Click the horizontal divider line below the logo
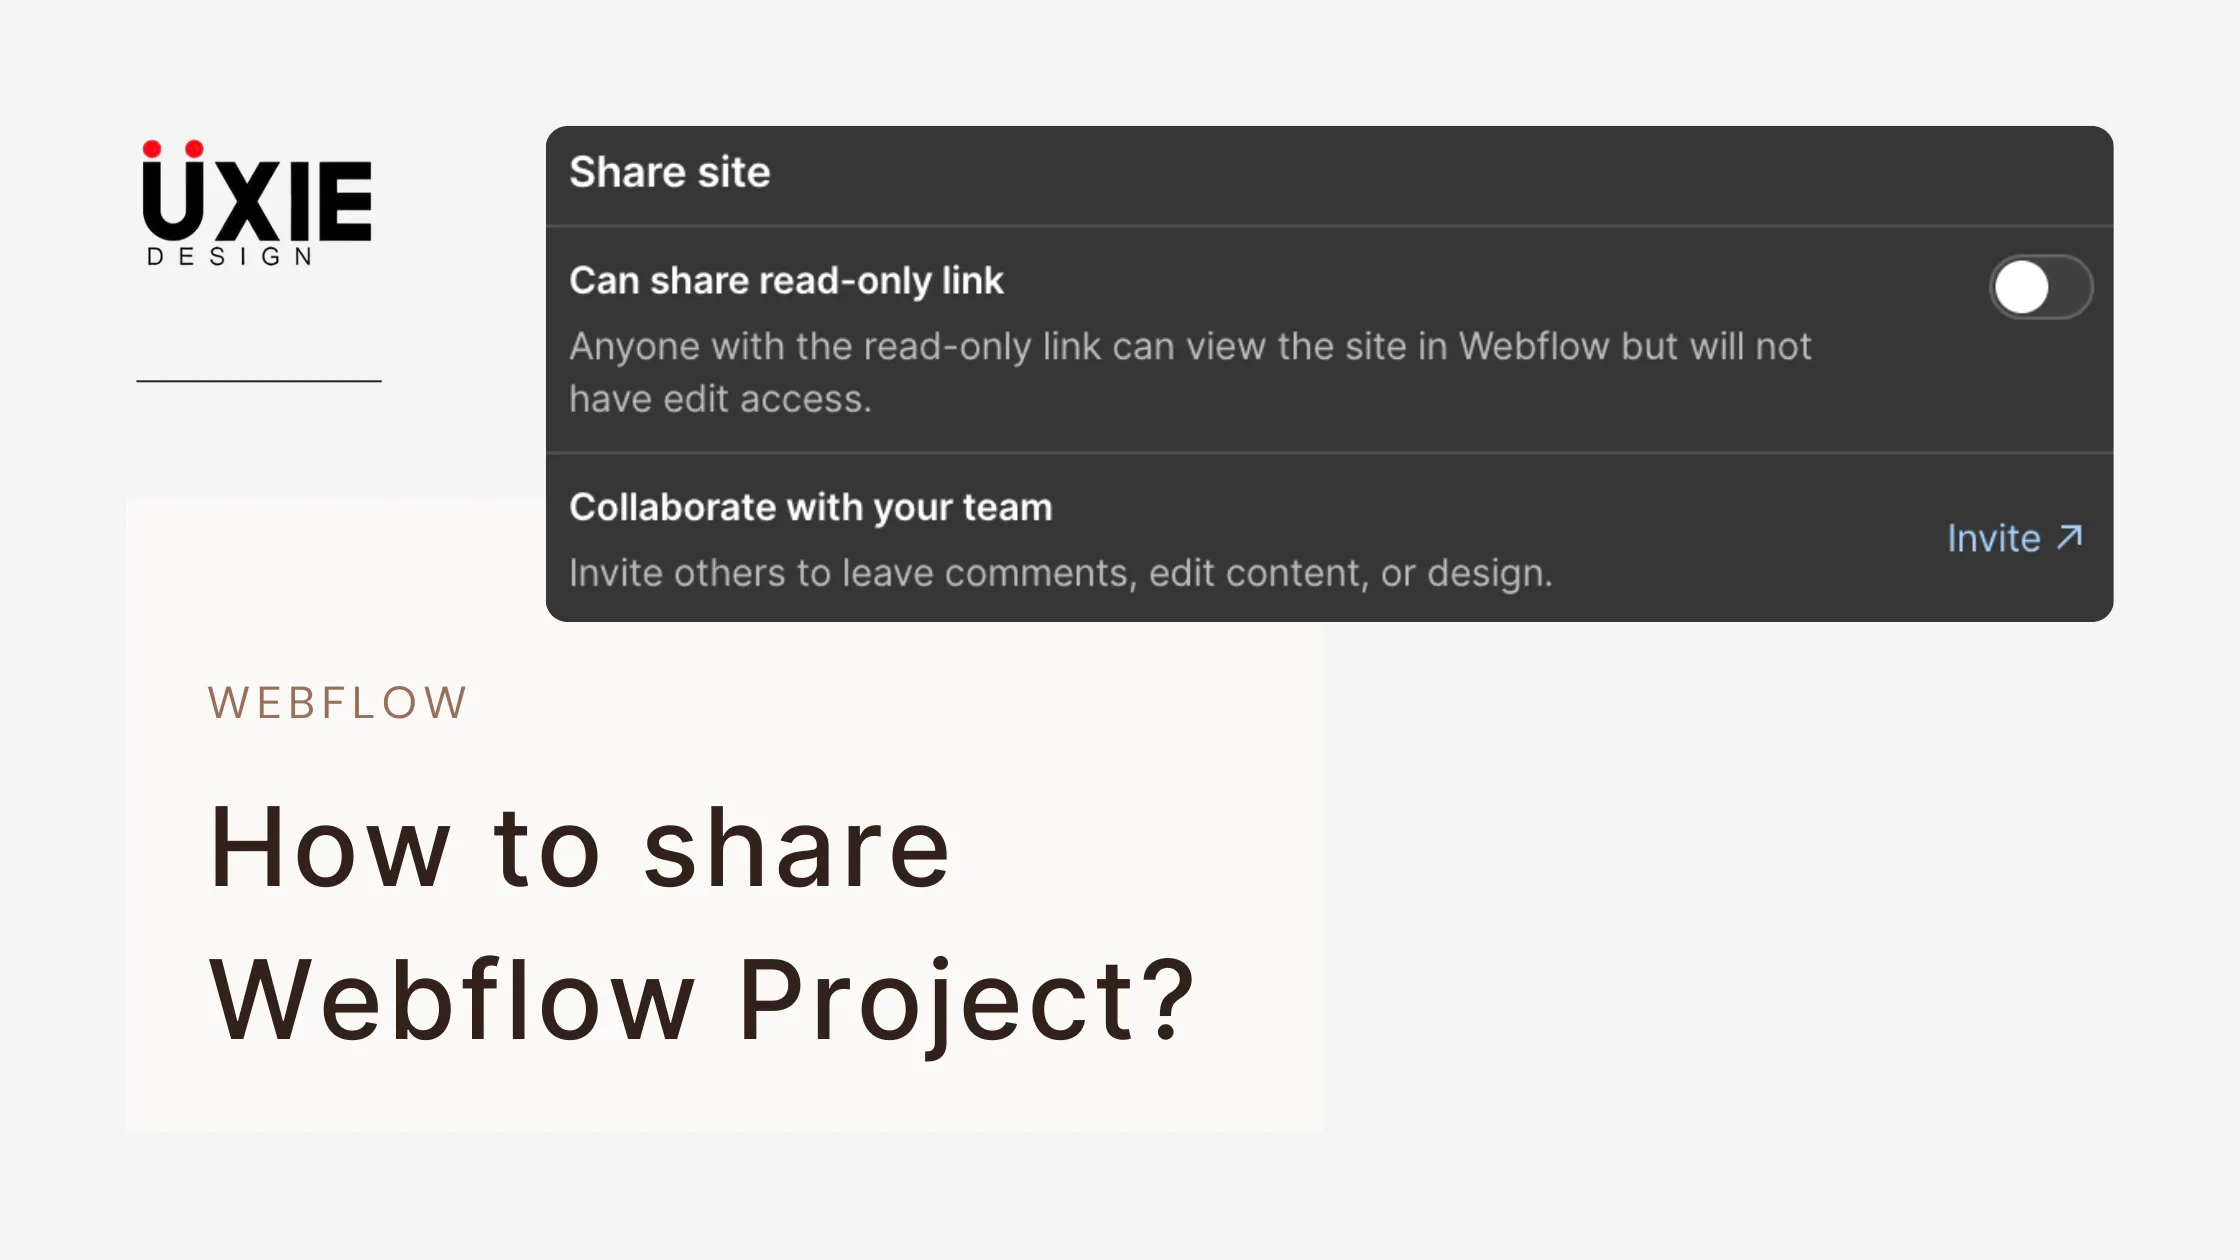Image resolution: width=2240 pixels, height=1260 pixels. tap(259, 380)
